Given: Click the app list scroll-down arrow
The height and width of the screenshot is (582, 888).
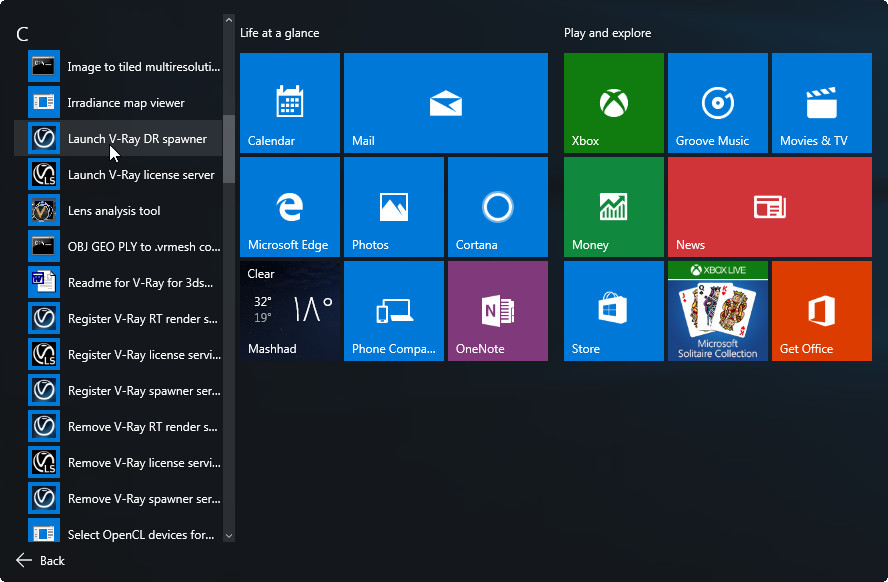Looking at the screenshot, I should pyautogui.click(x=229, y=536).
